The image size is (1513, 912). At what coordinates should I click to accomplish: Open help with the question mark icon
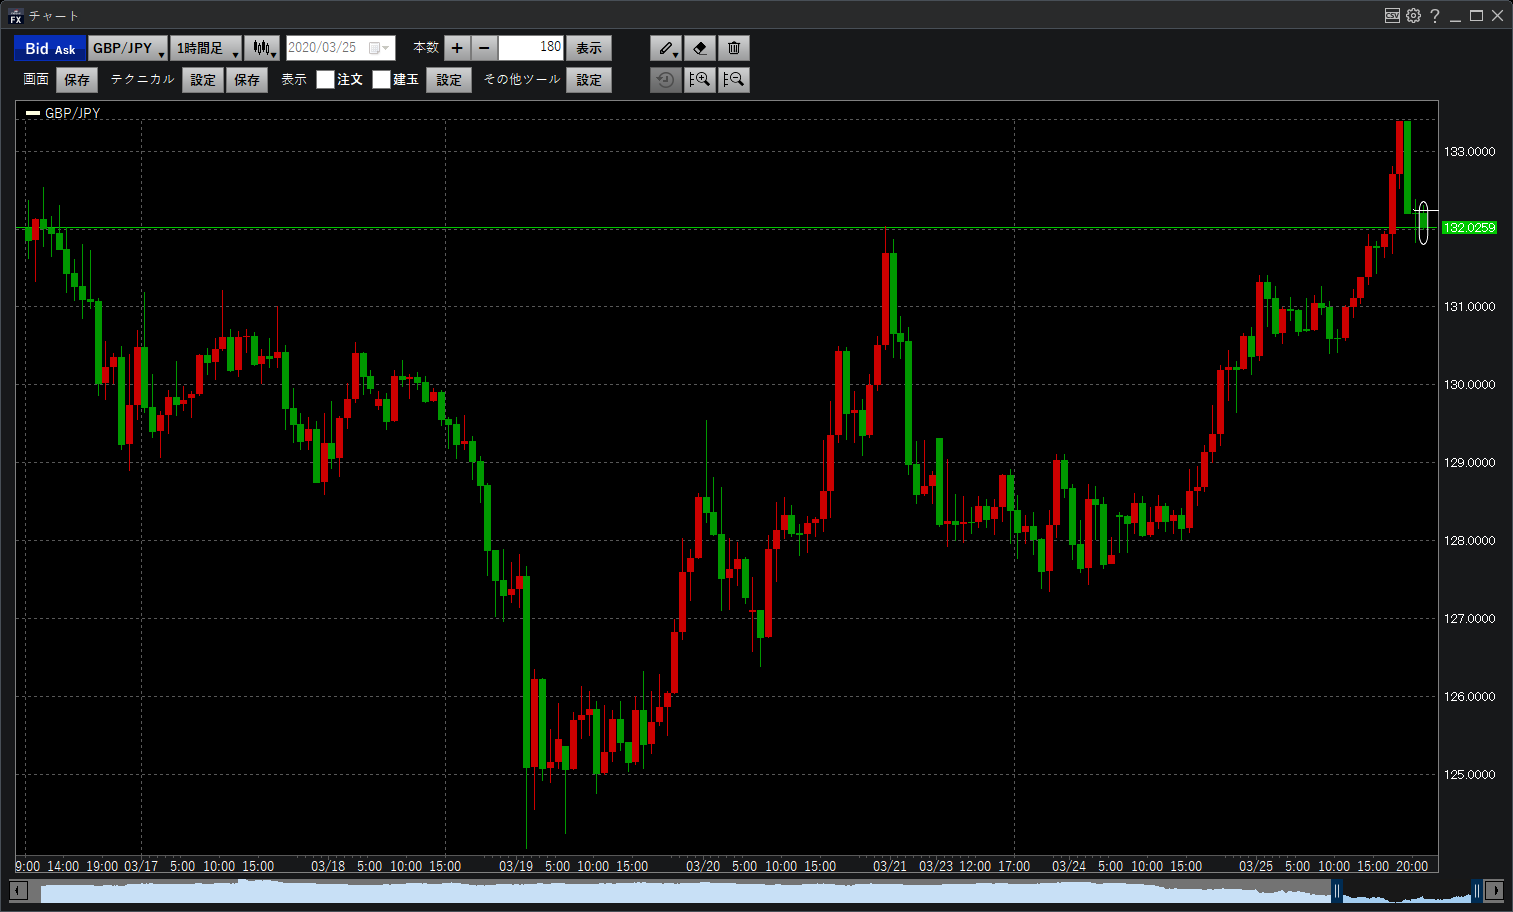coord(1434,15)
